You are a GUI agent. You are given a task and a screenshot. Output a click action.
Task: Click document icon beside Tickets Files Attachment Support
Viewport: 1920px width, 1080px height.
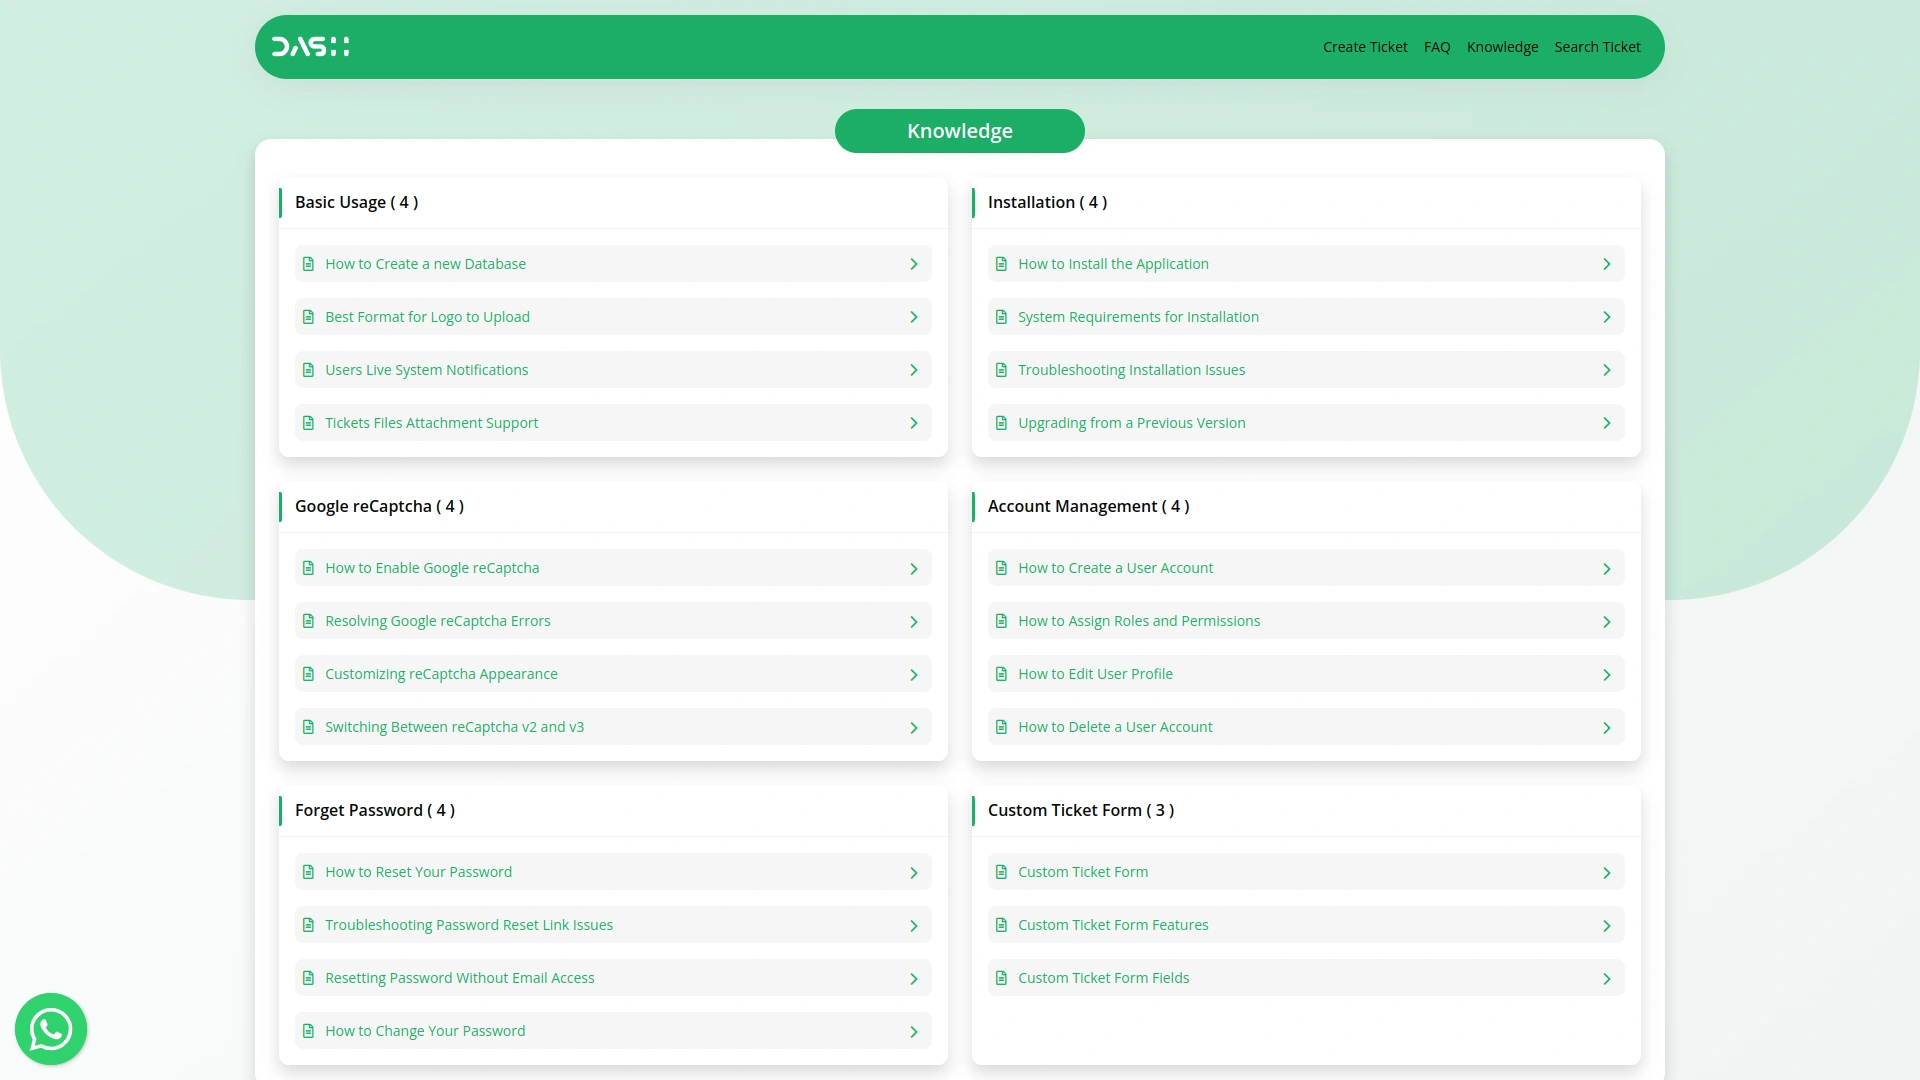pyautogui.click(x=308, y=423)
